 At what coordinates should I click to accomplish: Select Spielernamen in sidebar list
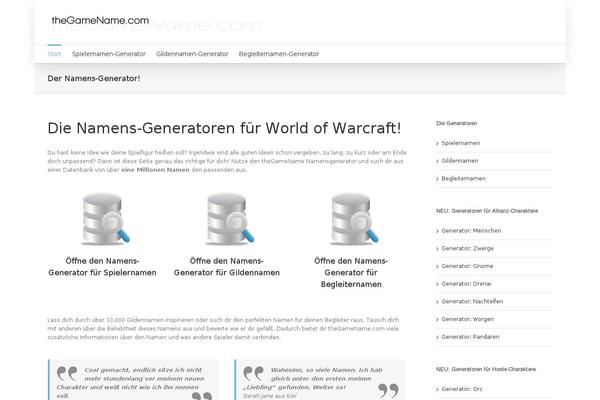(461, 143)
